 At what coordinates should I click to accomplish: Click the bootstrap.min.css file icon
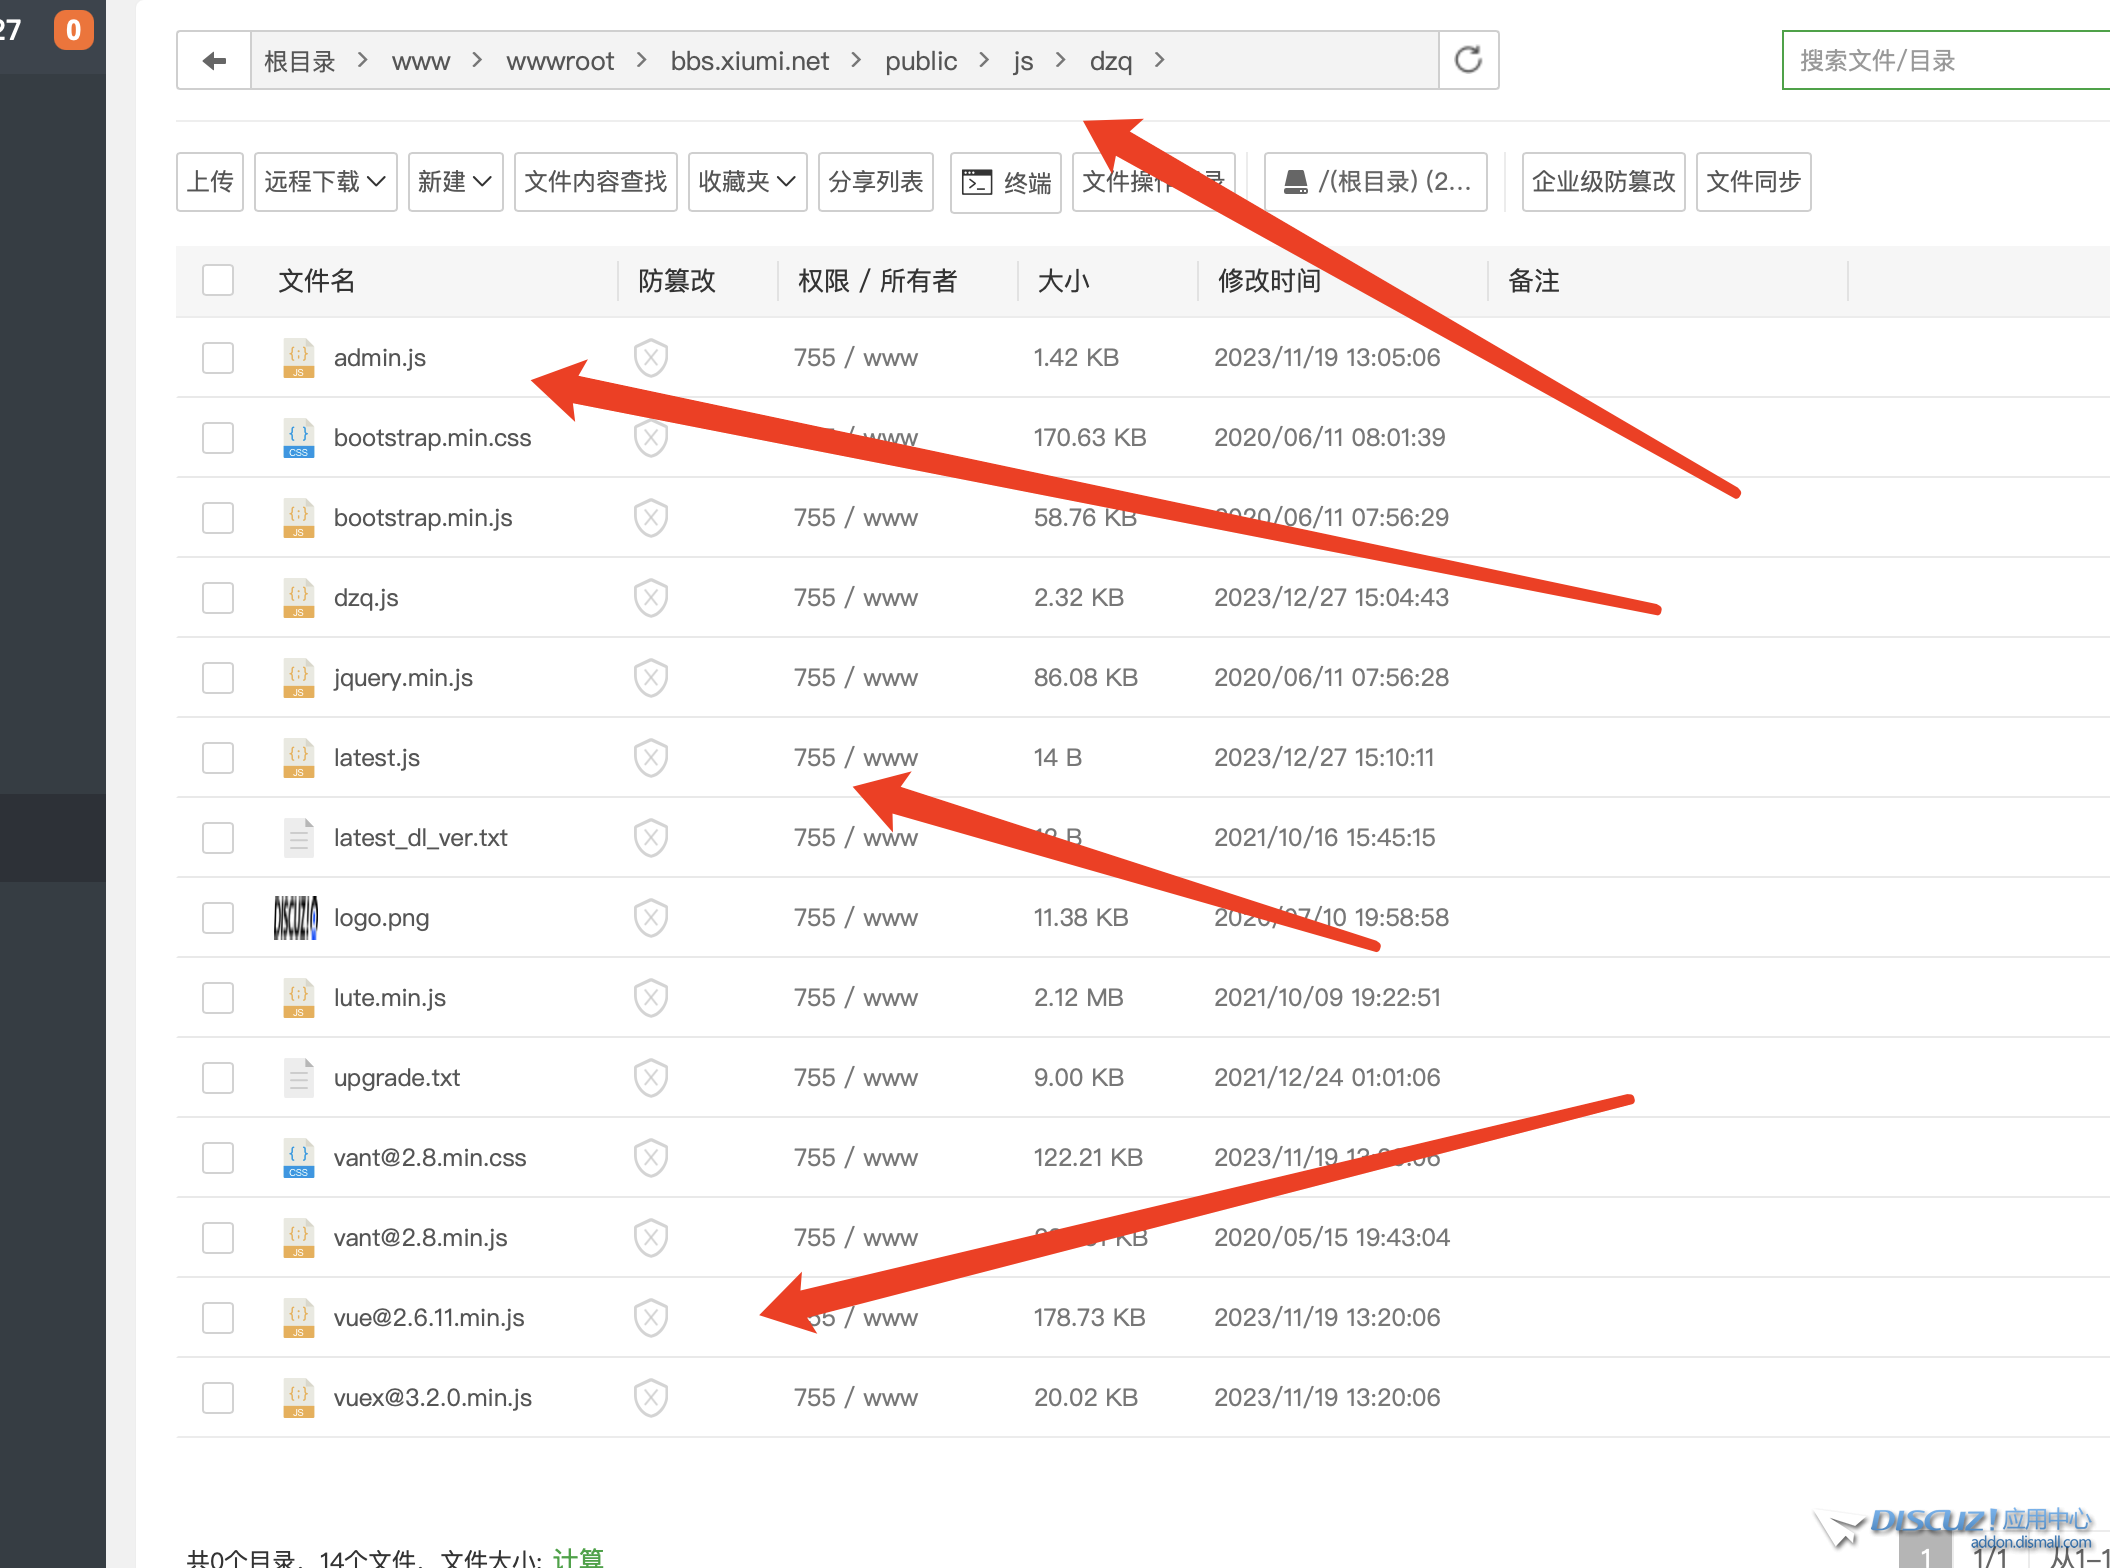tap(298, 437)
